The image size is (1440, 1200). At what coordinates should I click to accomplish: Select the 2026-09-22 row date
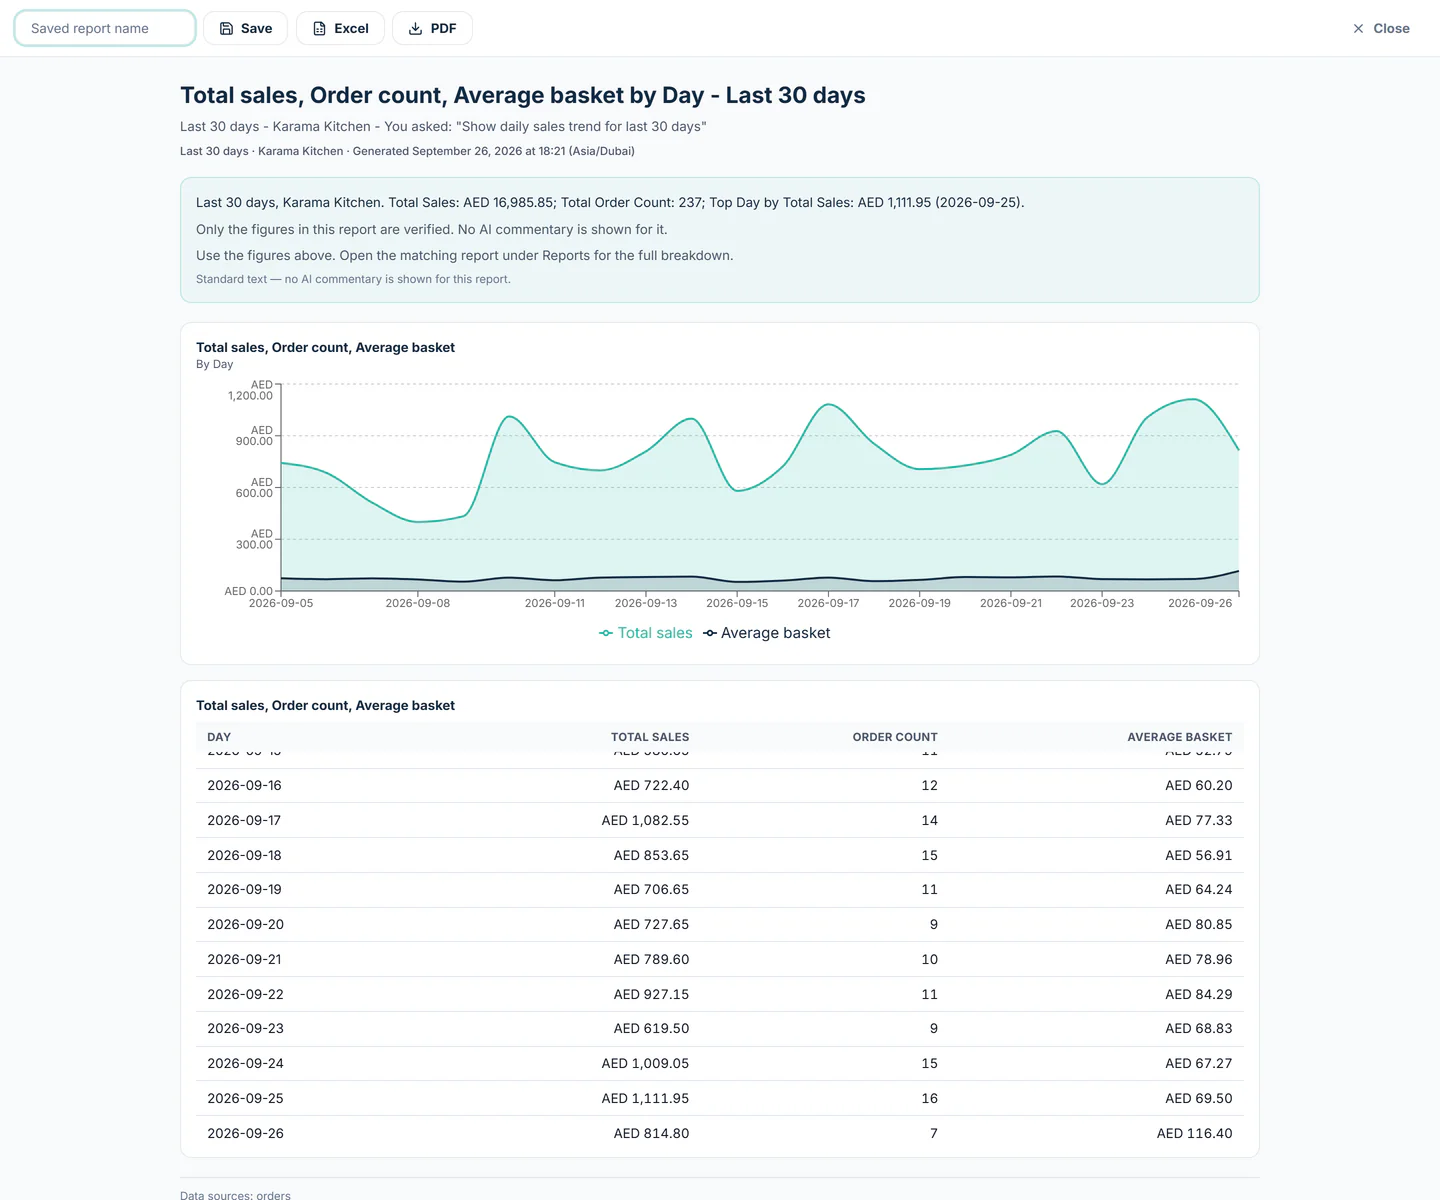245,995
